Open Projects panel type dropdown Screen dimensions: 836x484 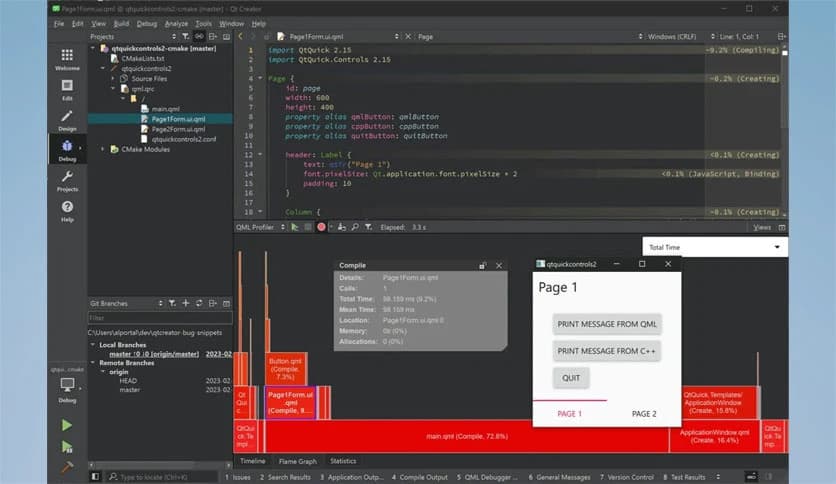(x=133, y=36)
